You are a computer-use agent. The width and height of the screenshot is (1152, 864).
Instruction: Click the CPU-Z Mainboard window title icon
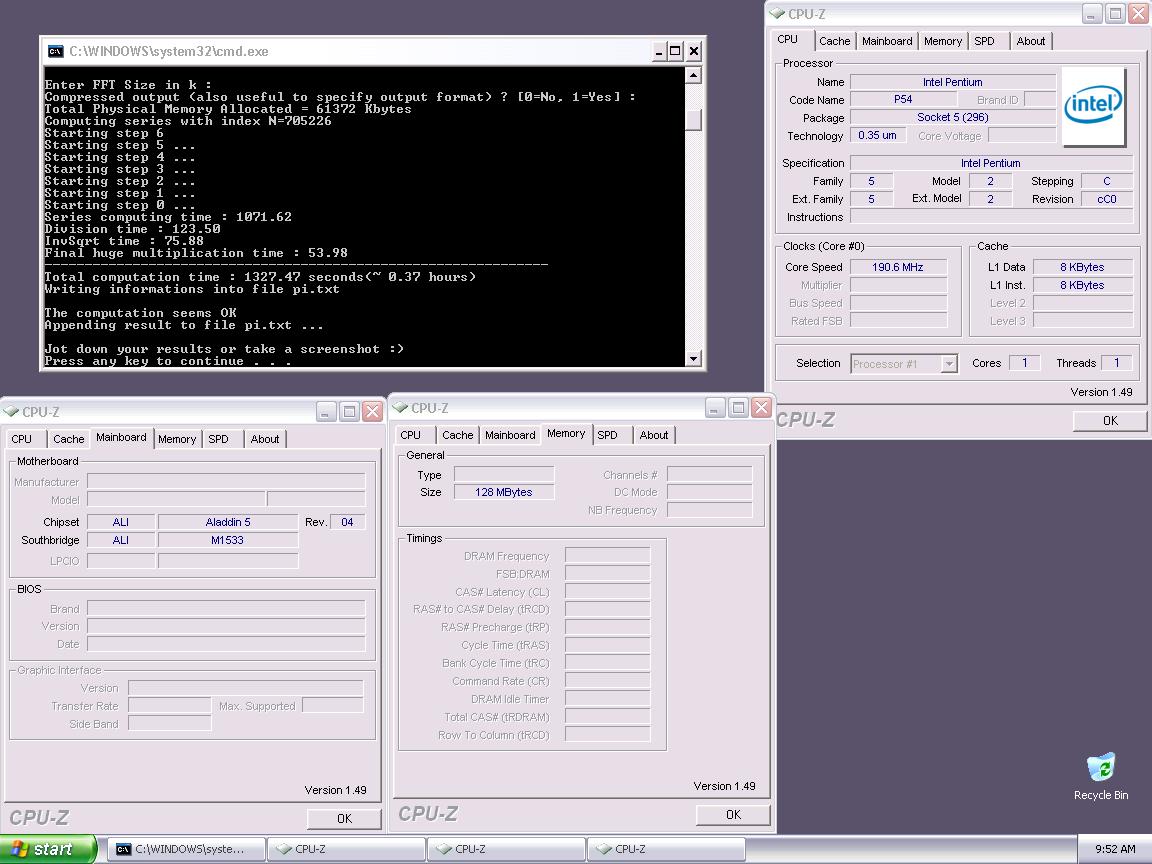pos(11,411)
